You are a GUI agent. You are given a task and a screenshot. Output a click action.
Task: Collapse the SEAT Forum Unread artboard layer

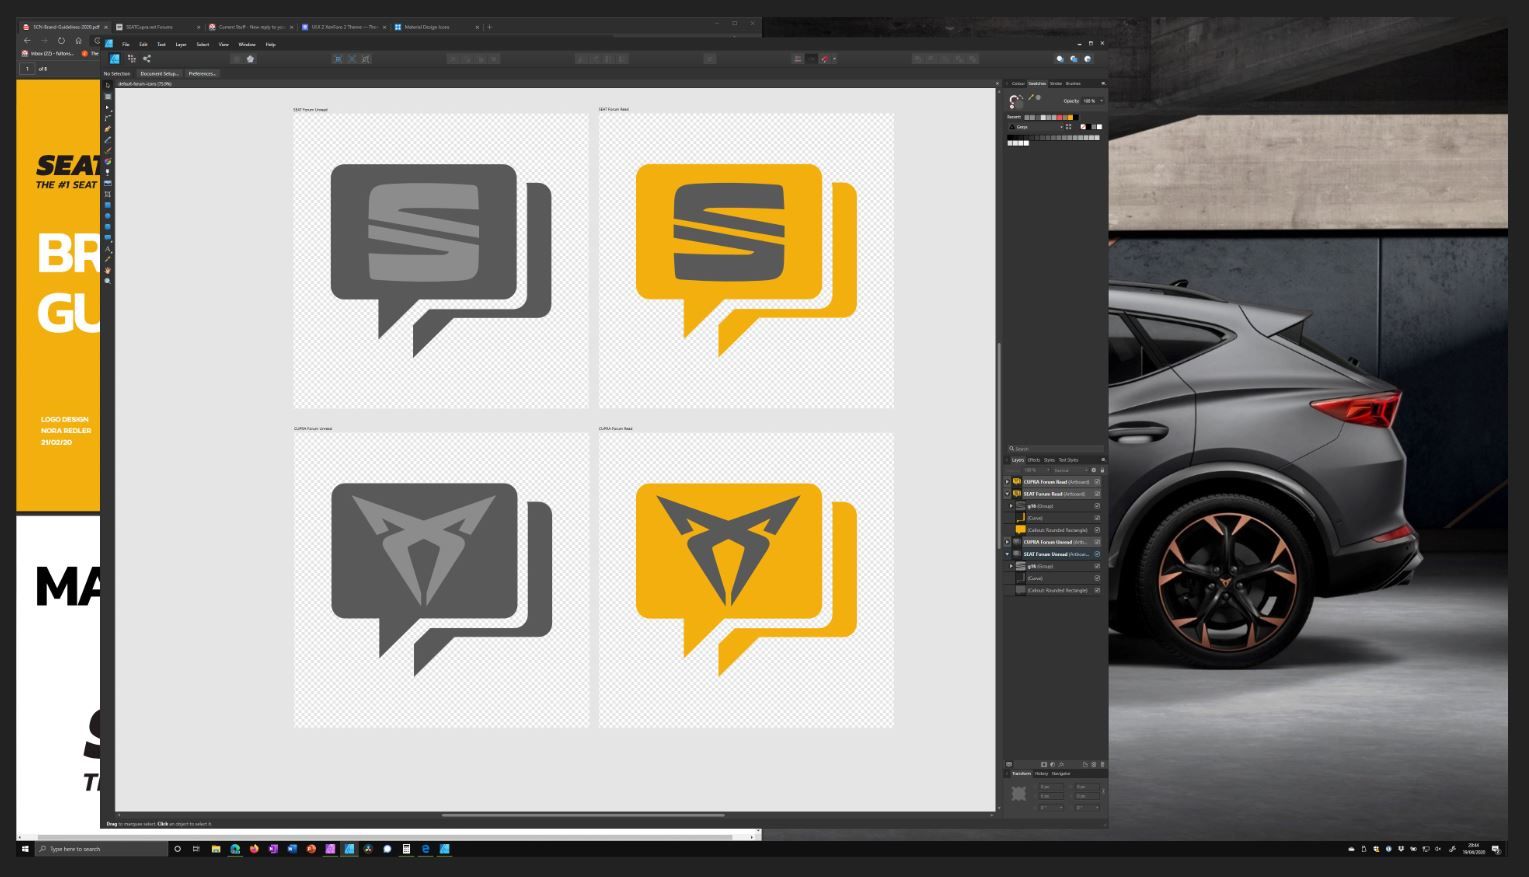click(1008, 554)
